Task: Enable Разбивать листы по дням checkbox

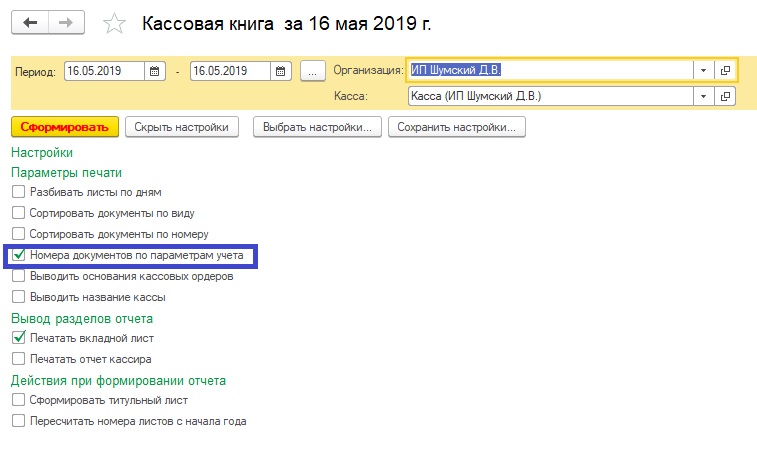Action: click(18, 192)
